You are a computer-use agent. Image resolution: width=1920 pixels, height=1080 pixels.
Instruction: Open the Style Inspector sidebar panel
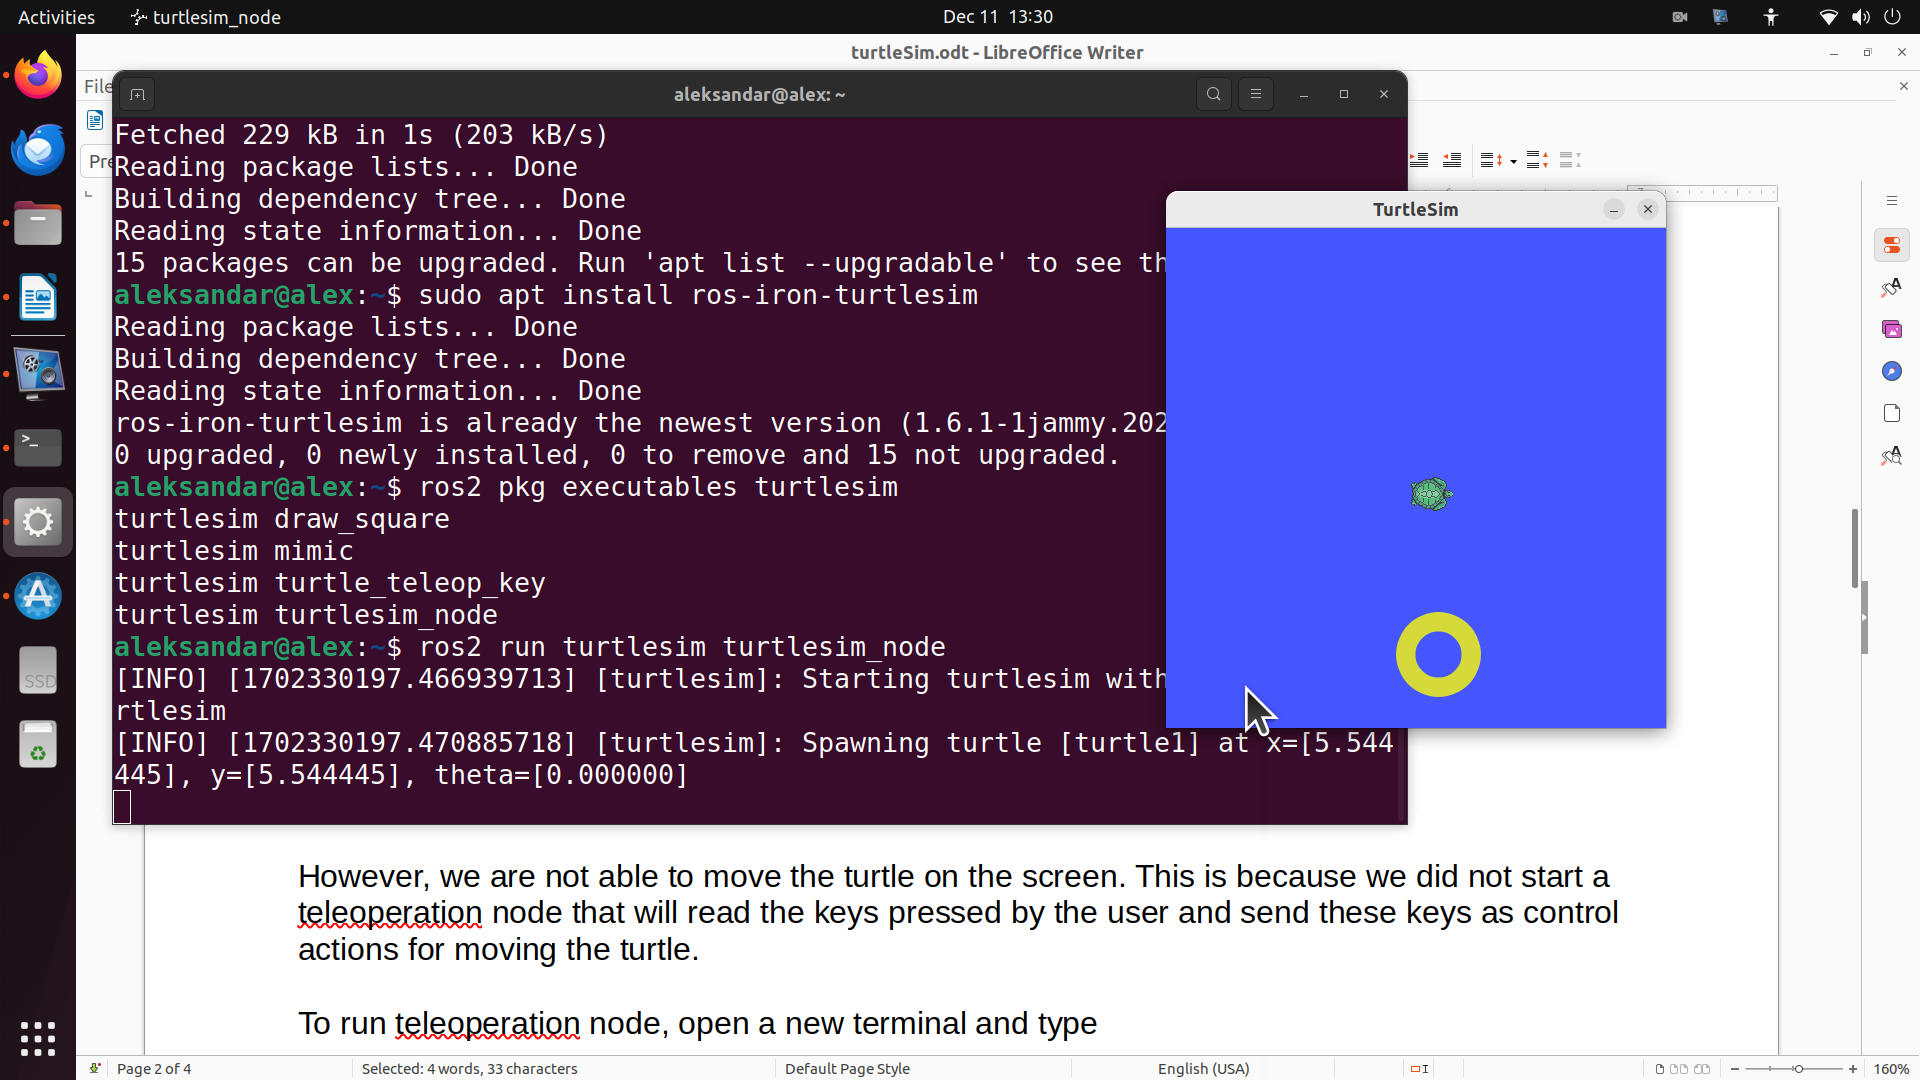tap(1891, 456)
